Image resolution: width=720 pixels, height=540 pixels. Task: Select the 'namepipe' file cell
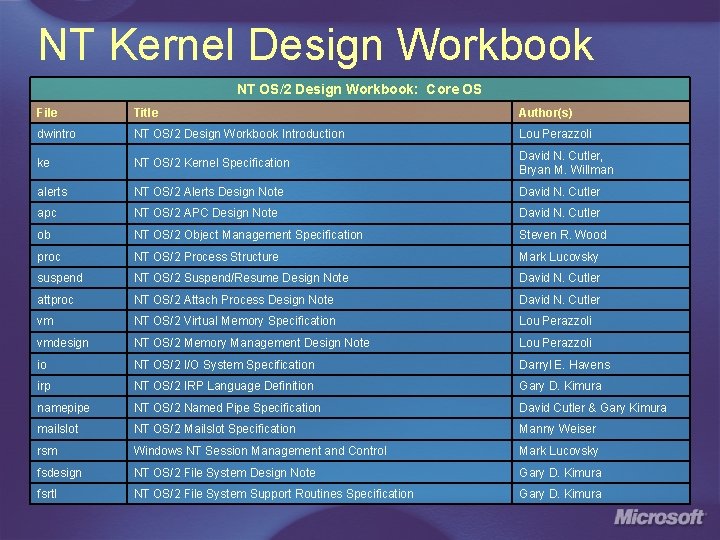[79, 407]
